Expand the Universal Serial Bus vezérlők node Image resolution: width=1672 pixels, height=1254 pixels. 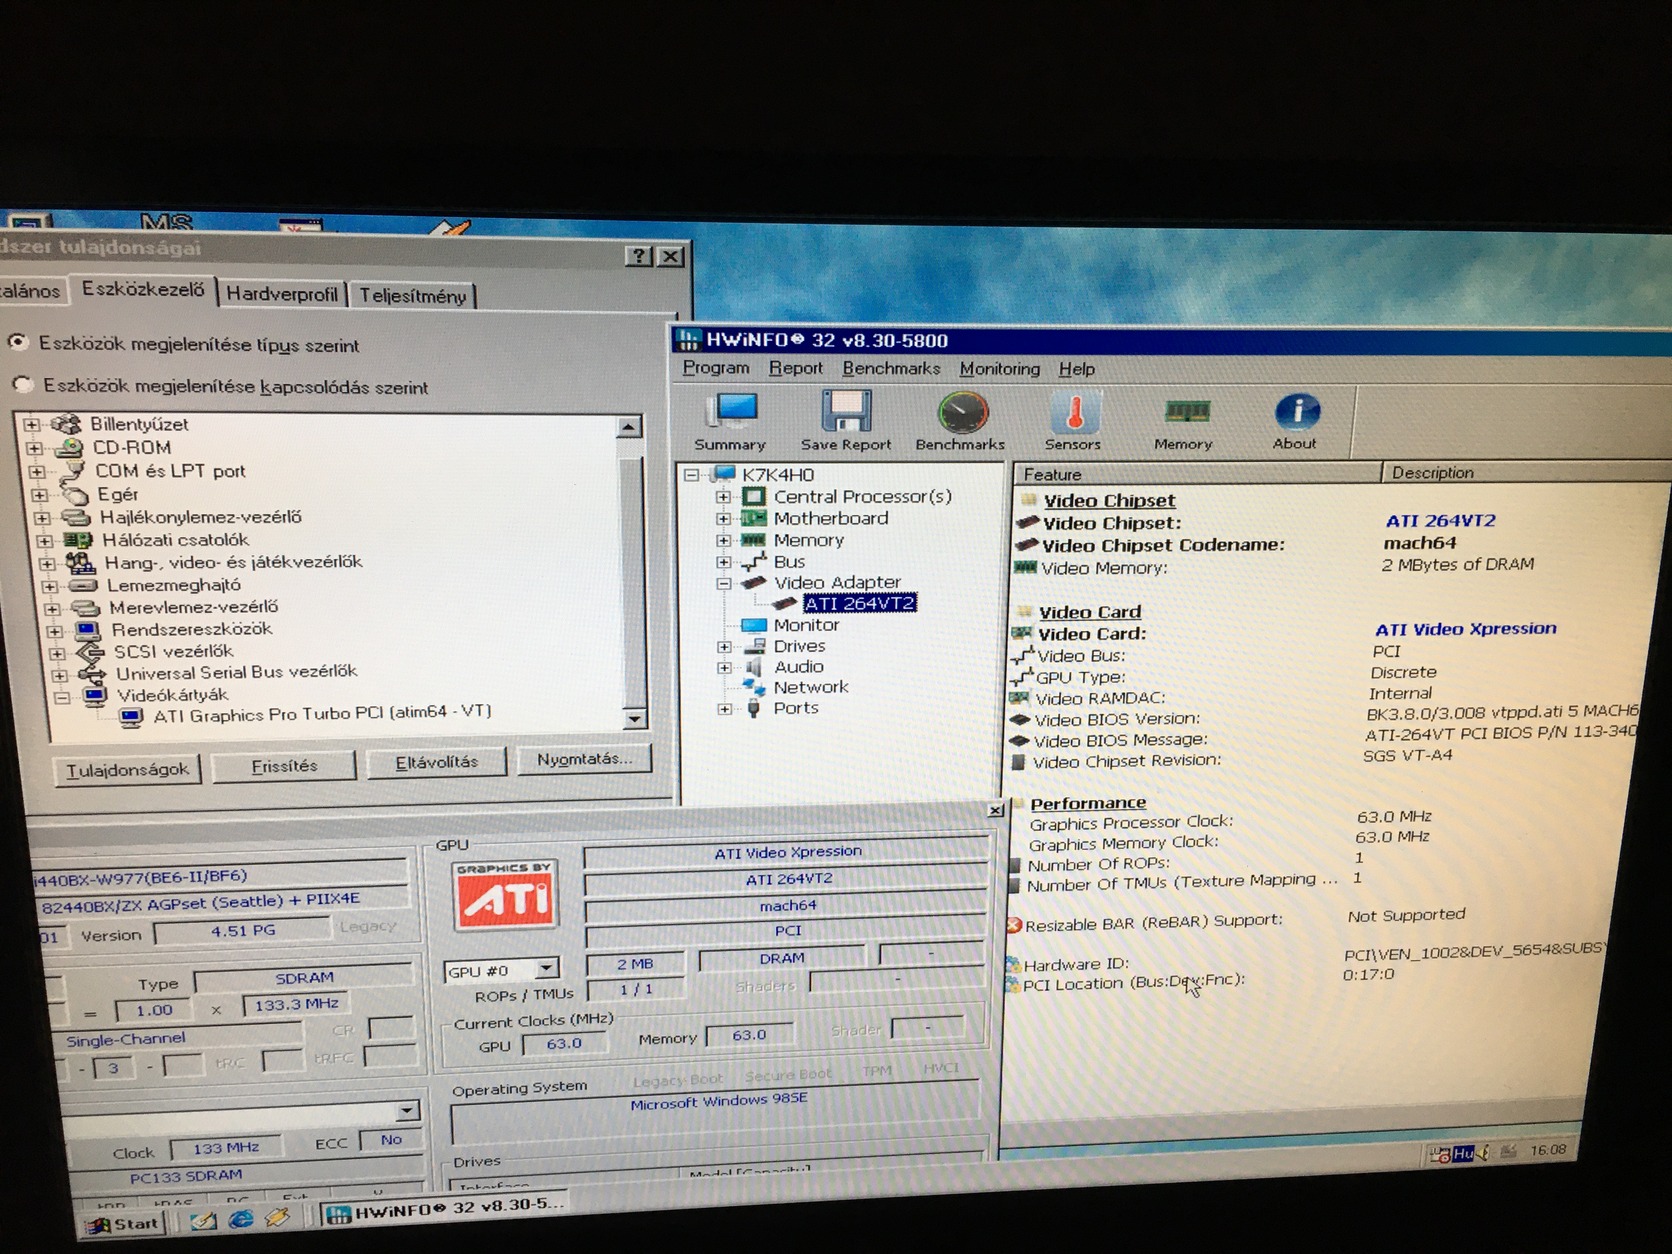click(x=59, y=675)
